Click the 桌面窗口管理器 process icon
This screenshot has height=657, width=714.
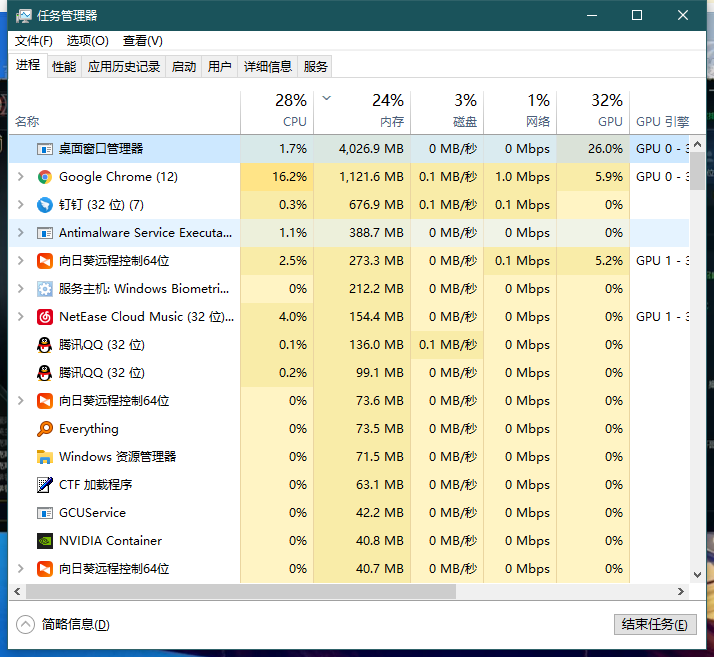coord(45,149)
